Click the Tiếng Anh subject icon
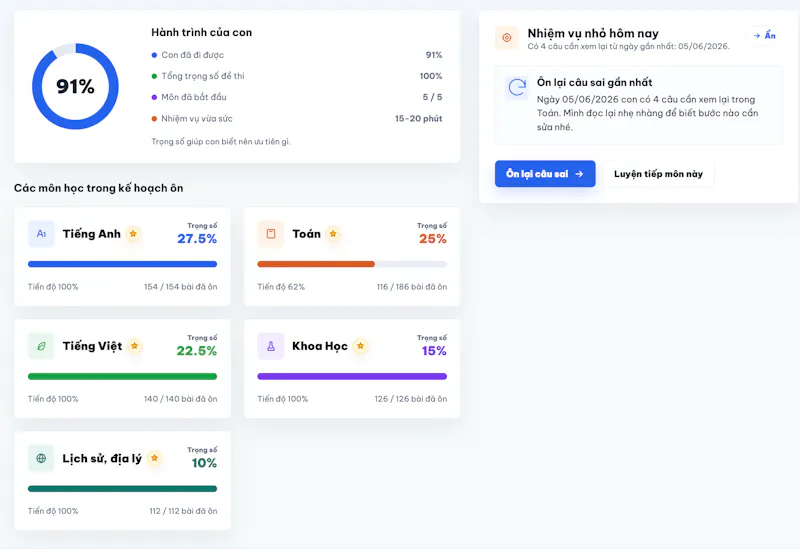The image size is (800, 549). click(41, 234)
